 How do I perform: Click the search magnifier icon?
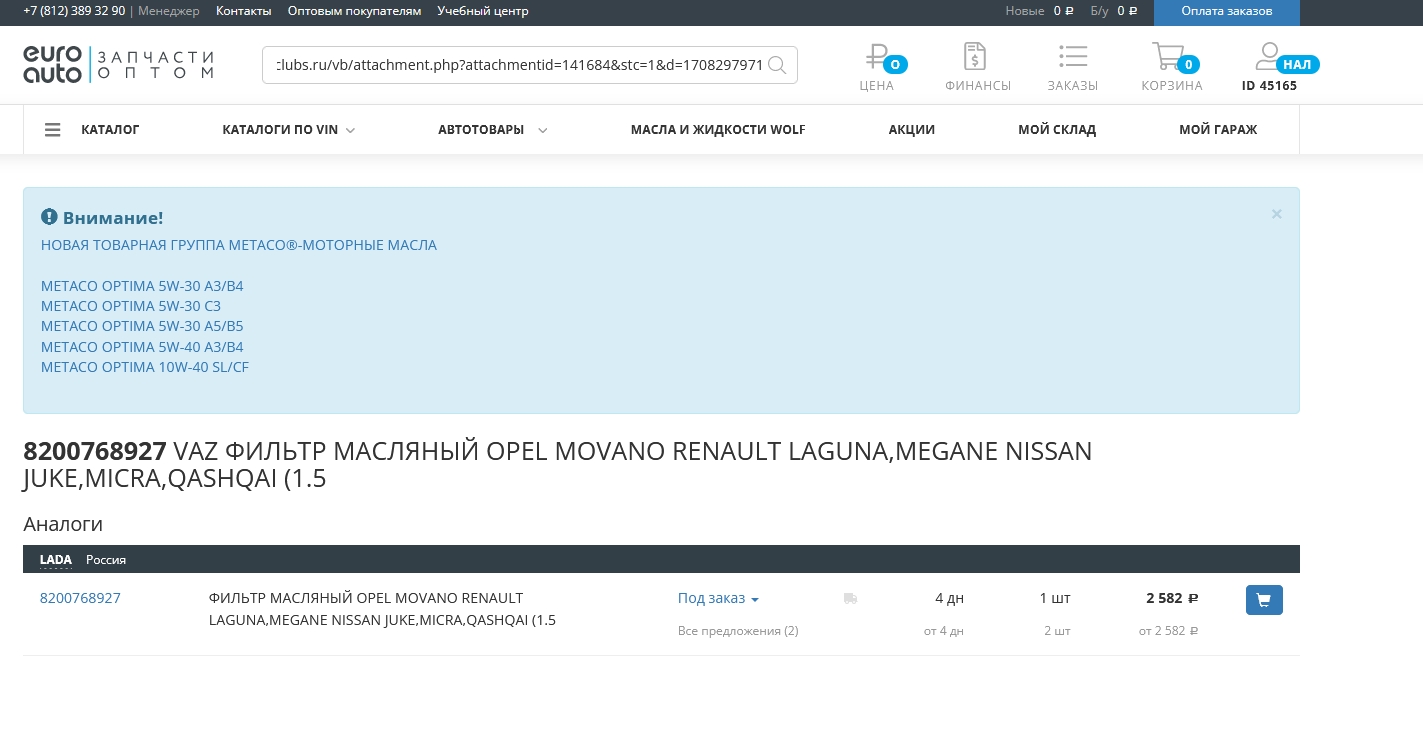click(777, 65)
